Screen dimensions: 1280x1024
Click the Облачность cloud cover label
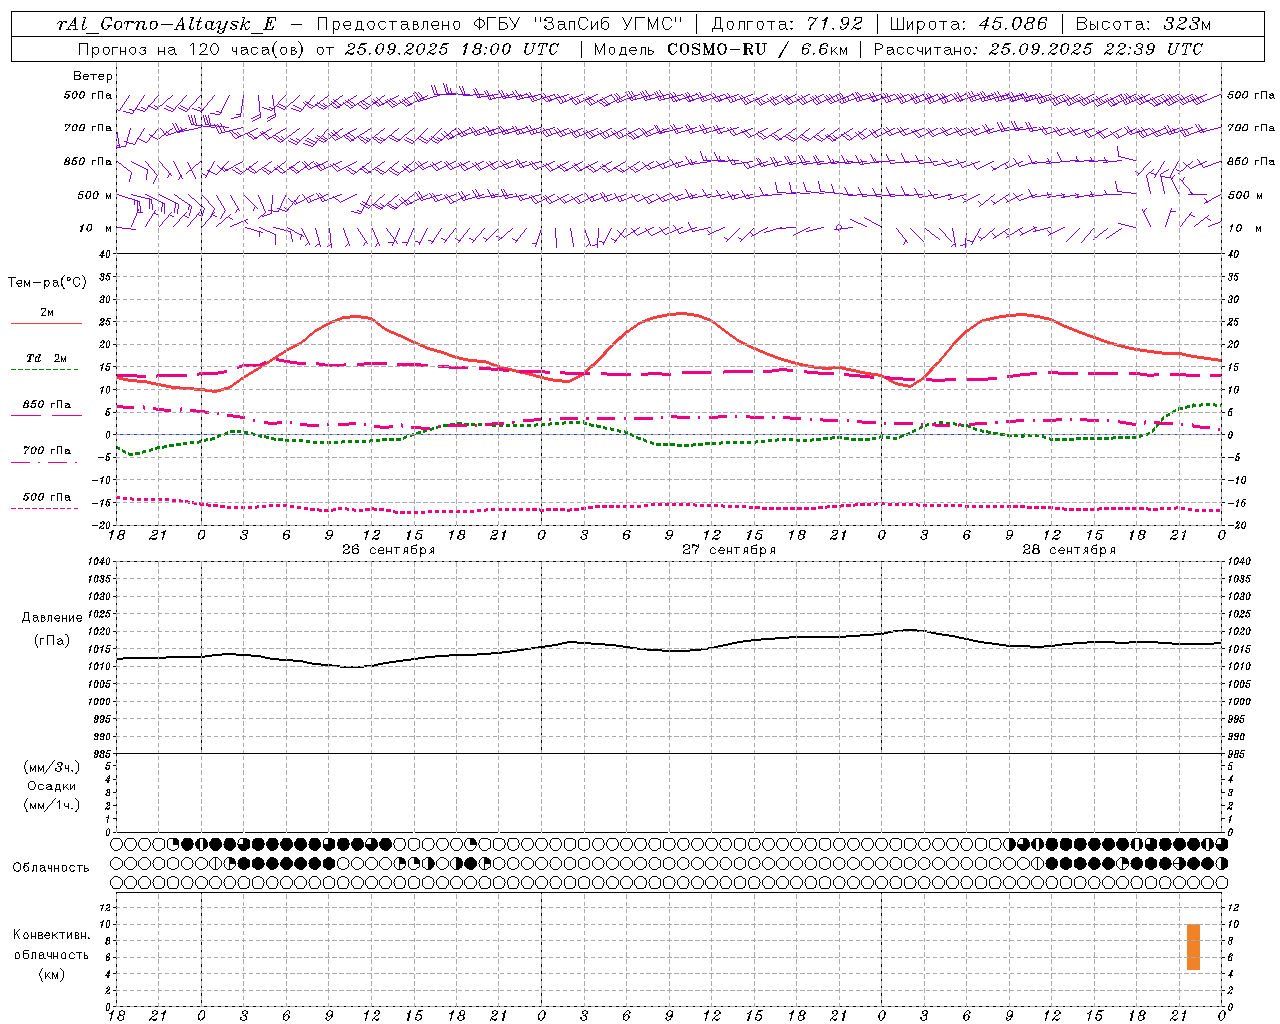pos(51,867)
